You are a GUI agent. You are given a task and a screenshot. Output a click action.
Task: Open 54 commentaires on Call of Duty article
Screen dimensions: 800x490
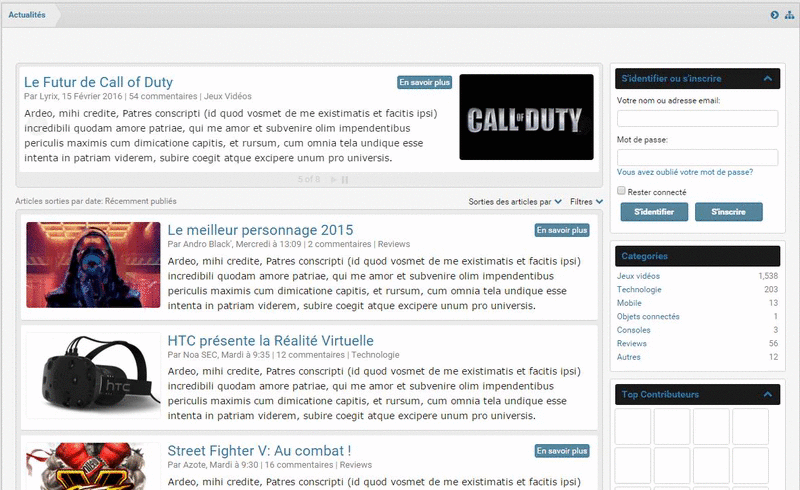point(163,96)
